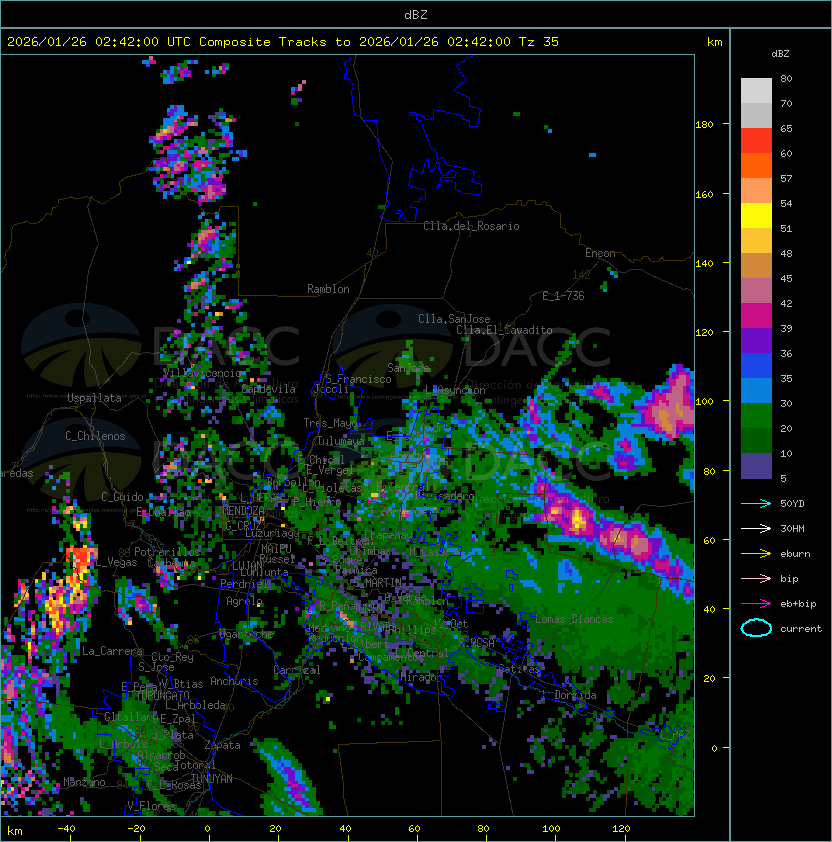832x842 pixels.
Task: Click the 'MAIPU' map label
Action: pos(276,549)
